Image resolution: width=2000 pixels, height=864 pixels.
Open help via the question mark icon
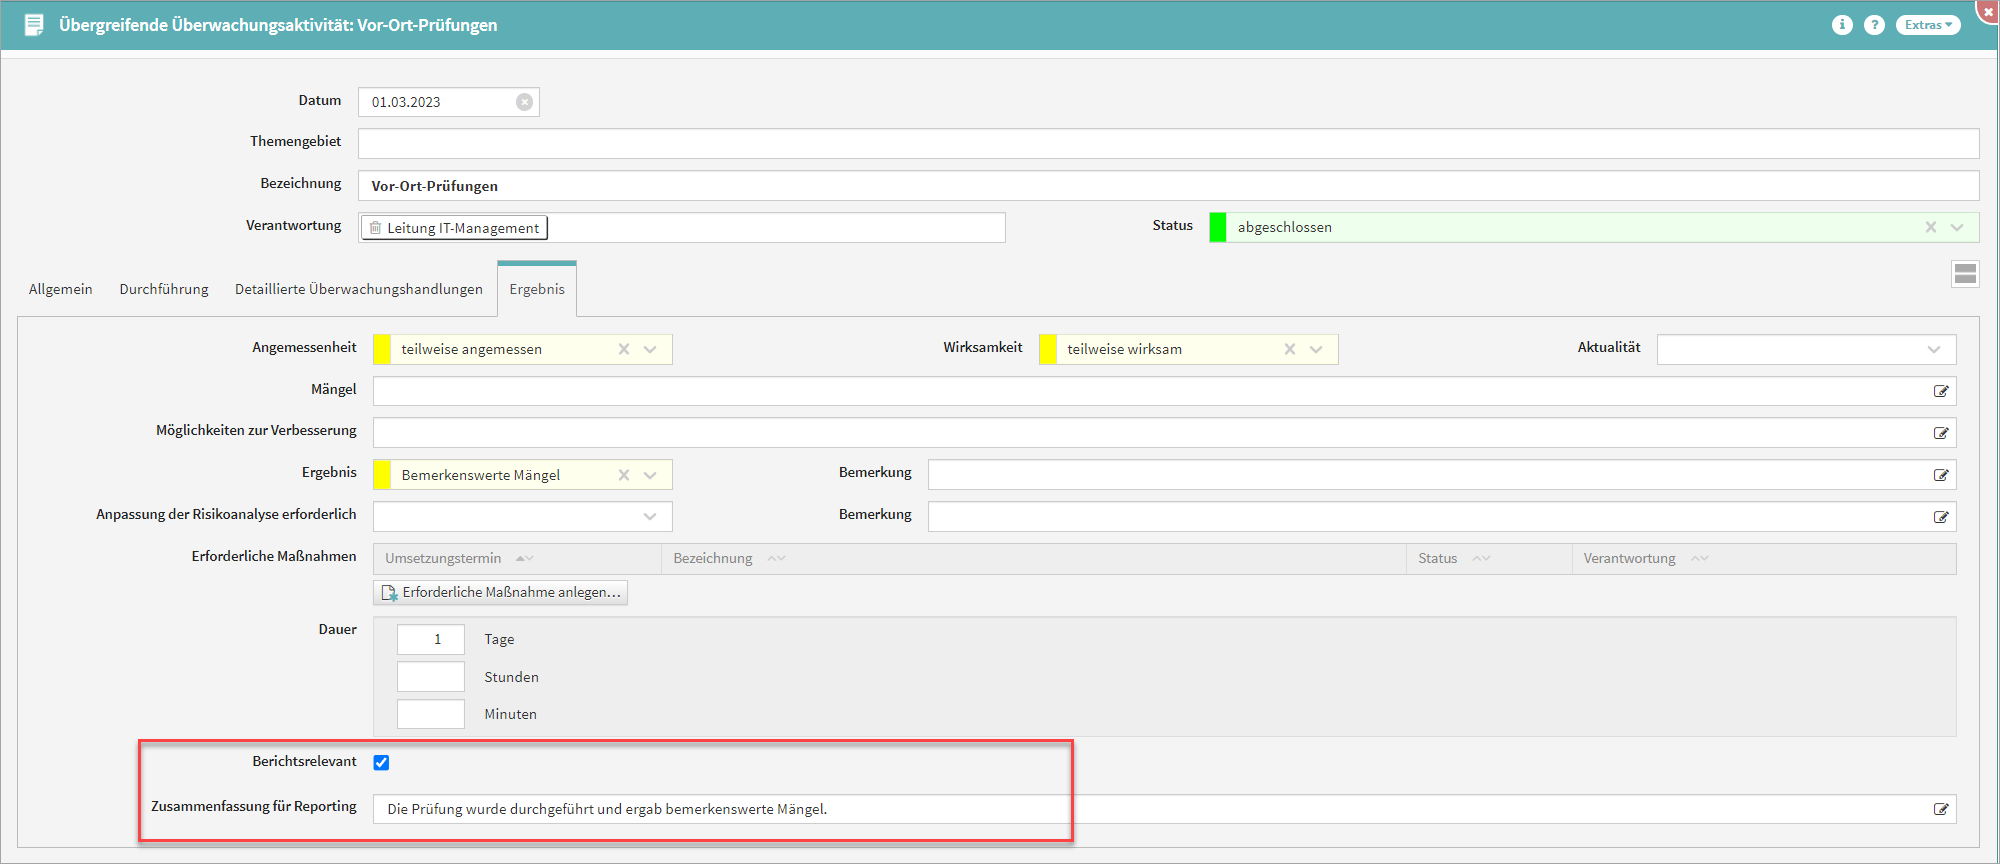click(1874, 25)
